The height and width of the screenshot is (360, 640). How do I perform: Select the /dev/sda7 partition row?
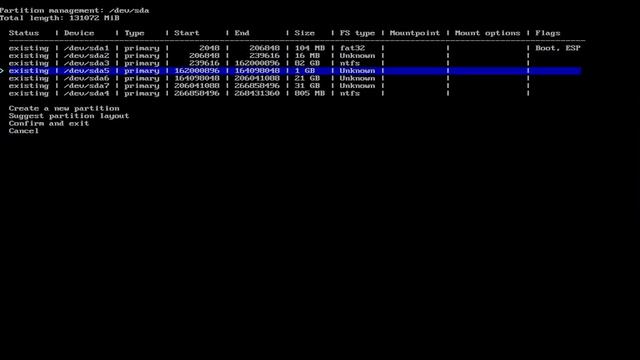tap(295, 86)
